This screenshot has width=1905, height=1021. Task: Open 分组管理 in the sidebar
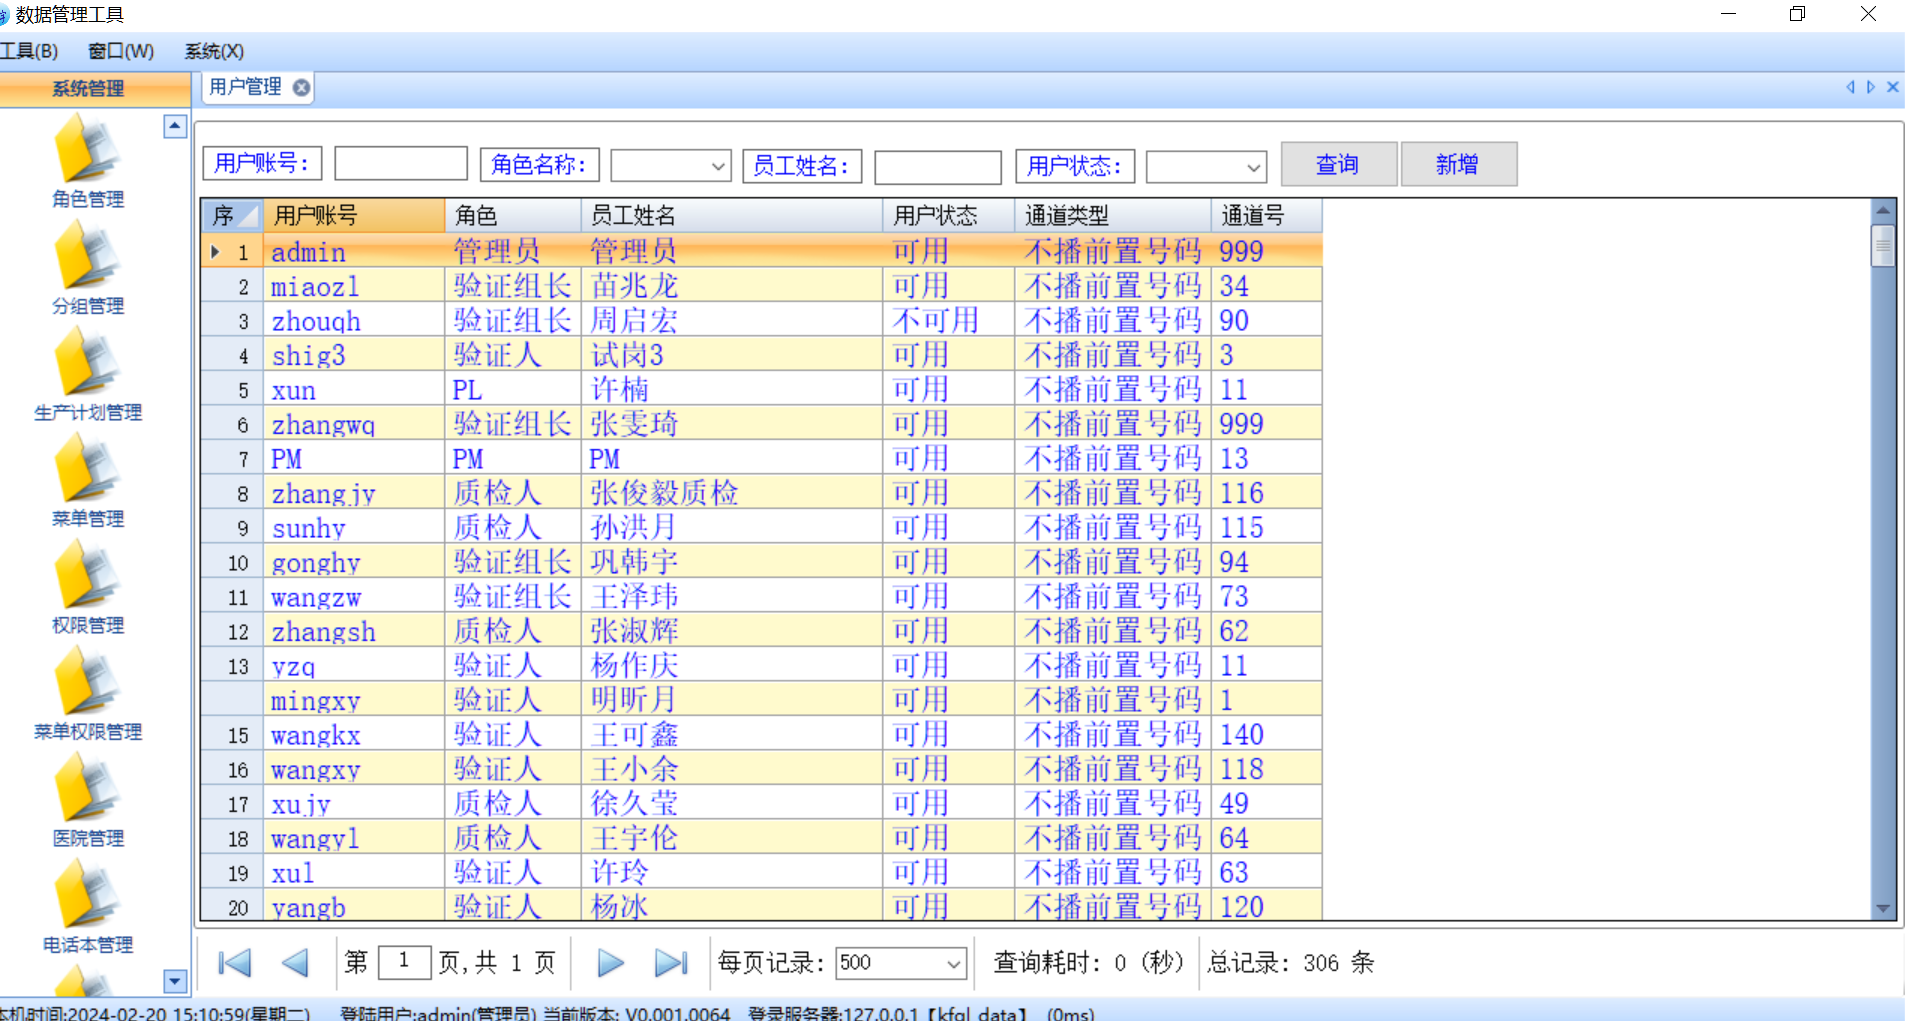click(x=87, y=269)
